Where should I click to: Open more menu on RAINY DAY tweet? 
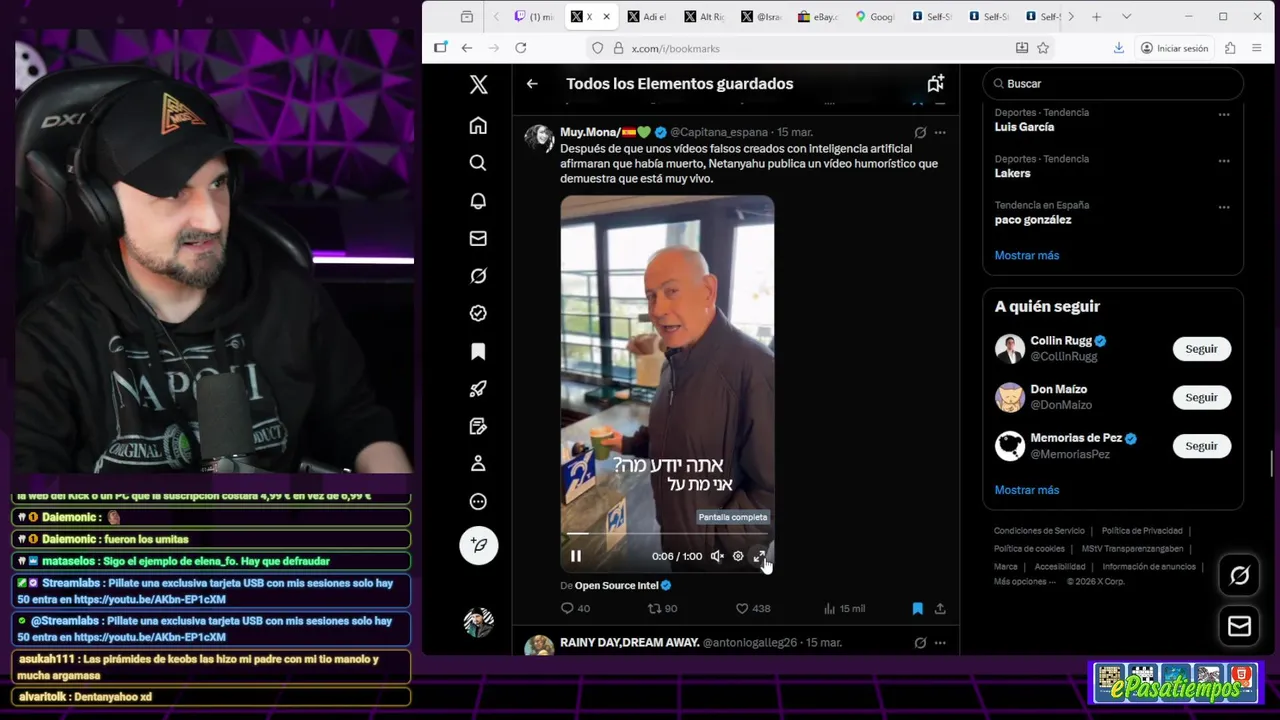(940, 643)
